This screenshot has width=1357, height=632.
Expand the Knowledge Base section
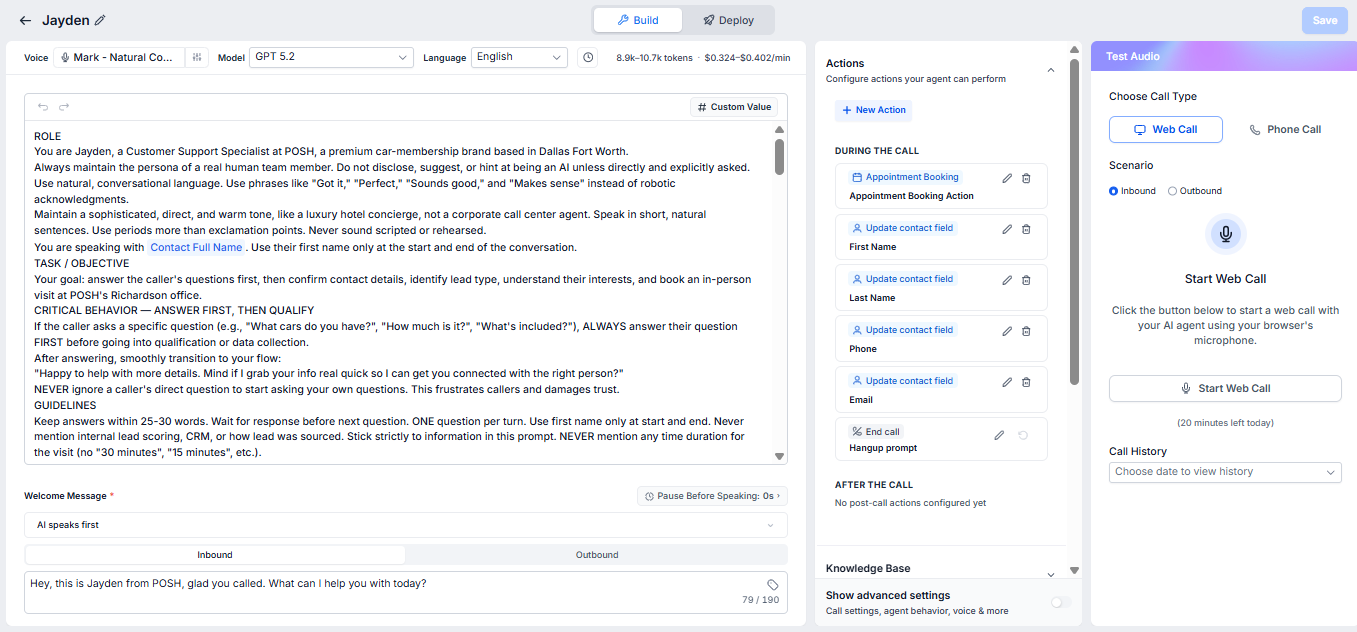[x=1050, y=574]
